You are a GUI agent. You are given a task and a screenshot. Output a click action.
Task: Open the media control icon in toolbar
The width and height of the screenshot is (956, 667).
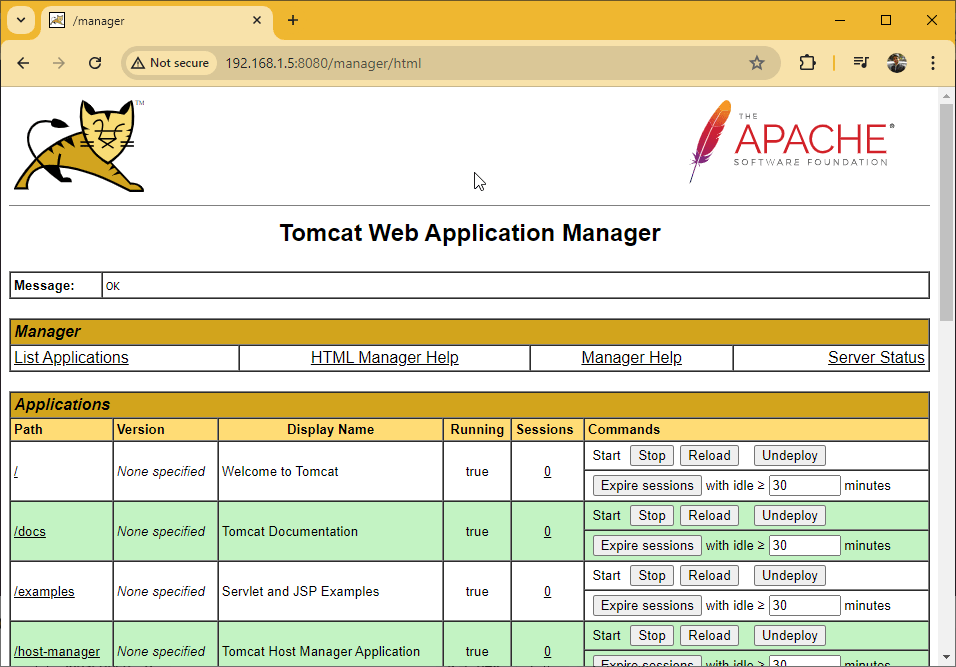[861, 63]
